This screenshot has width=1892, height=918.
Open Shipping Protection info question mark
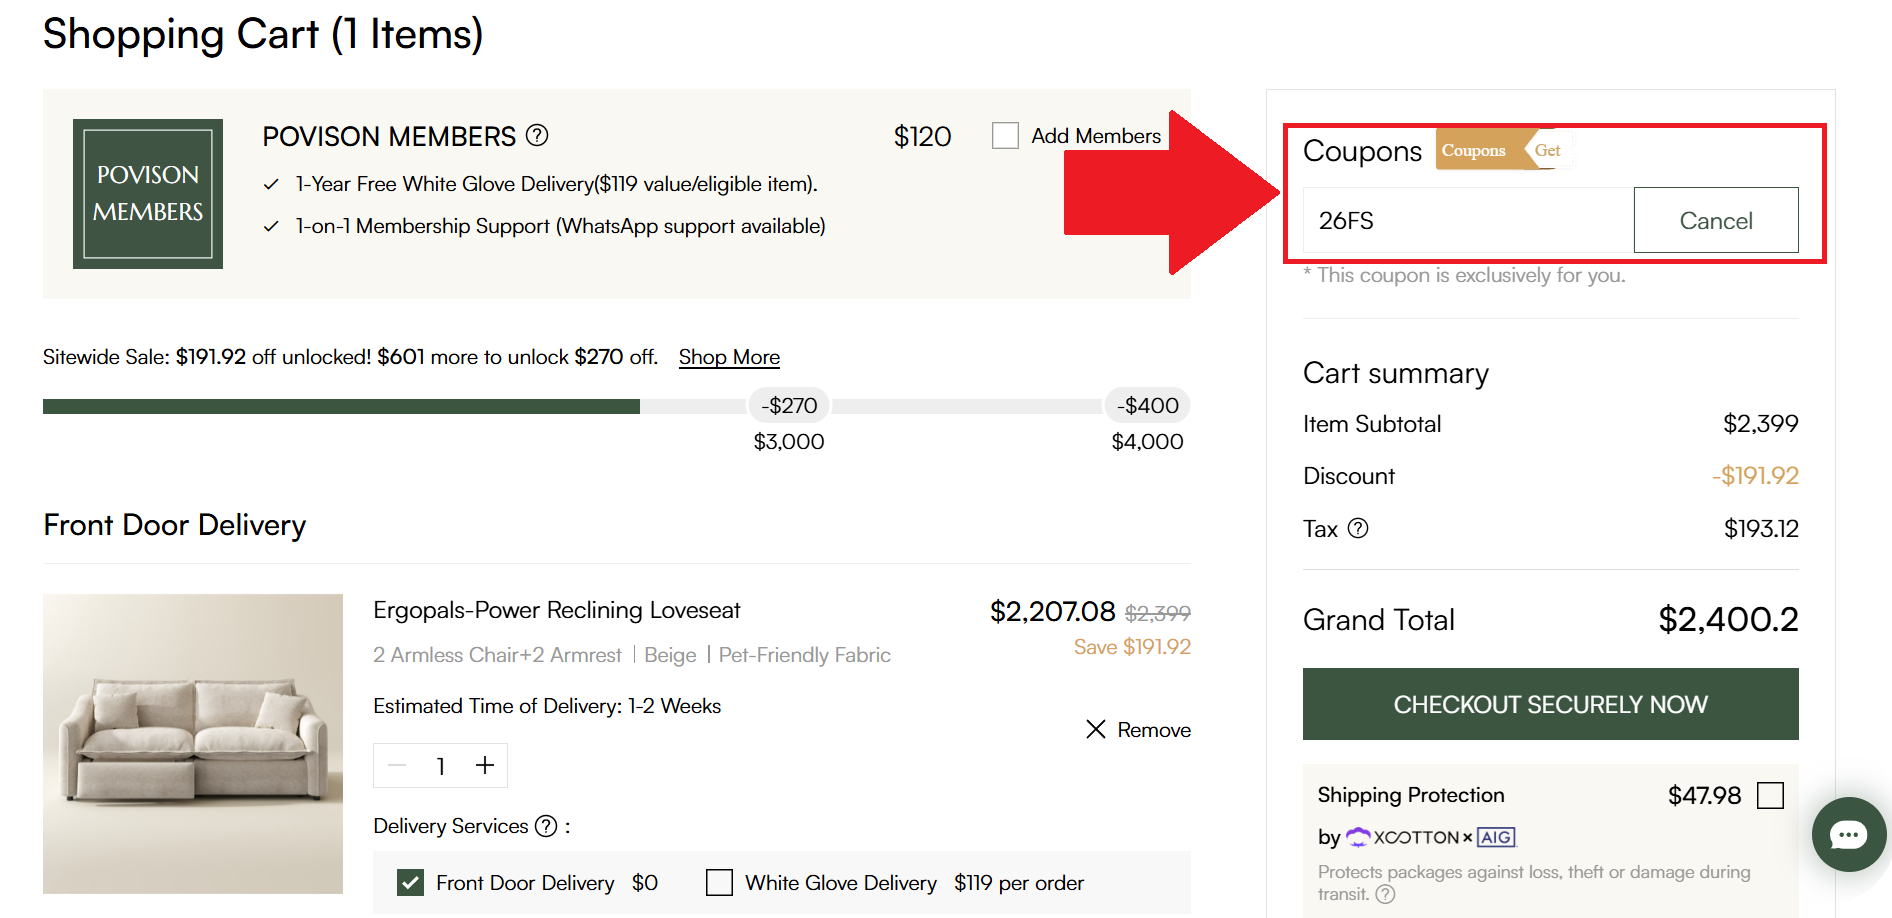click(1385, 894)
